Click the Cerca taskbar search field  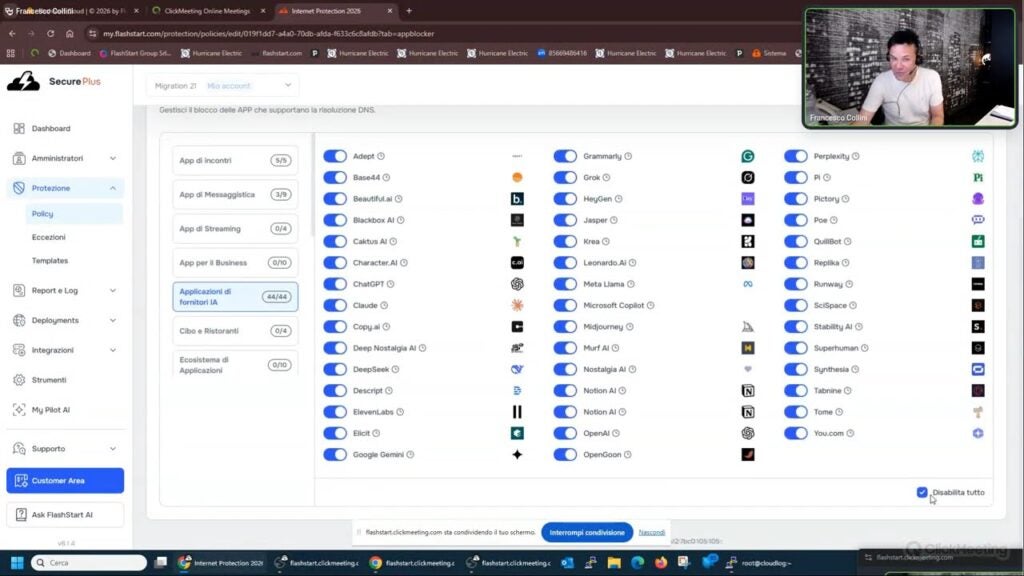click(89, 562)
